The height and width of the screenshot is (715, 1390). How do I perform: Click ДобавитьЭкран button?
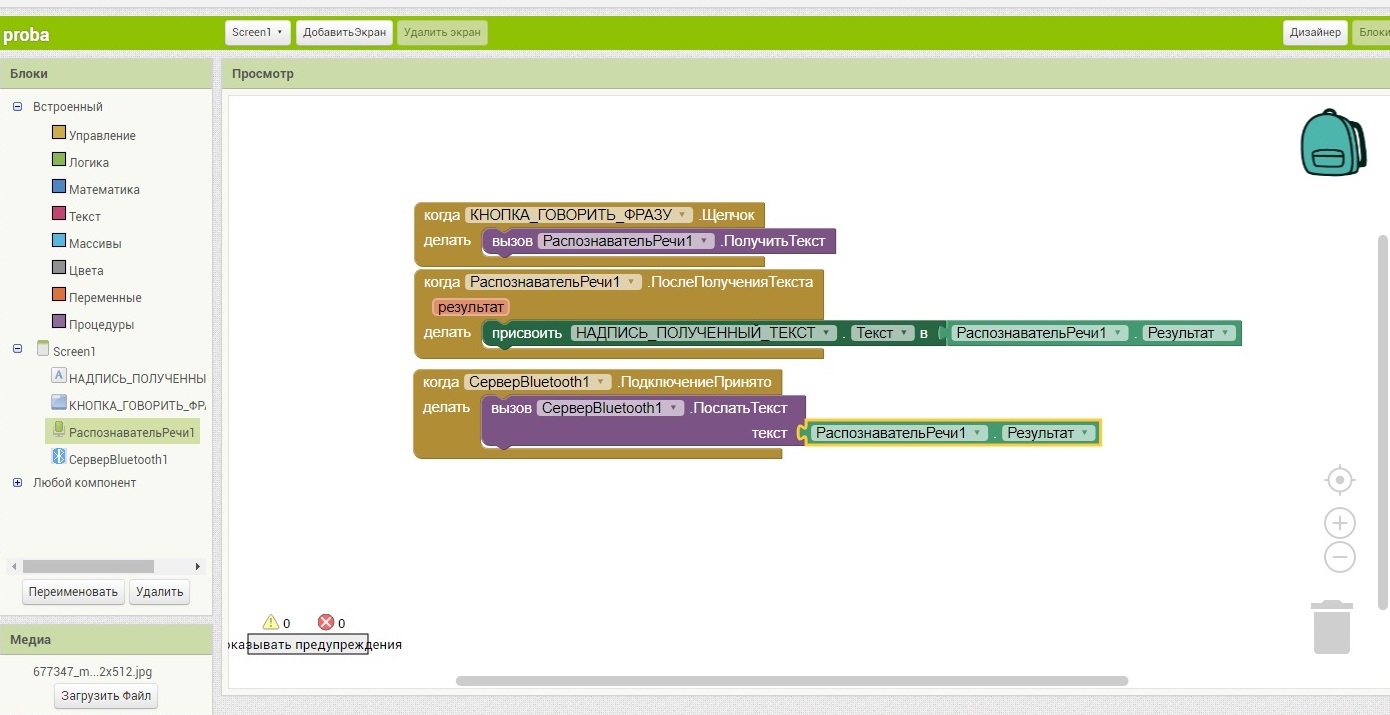[344, 32]
